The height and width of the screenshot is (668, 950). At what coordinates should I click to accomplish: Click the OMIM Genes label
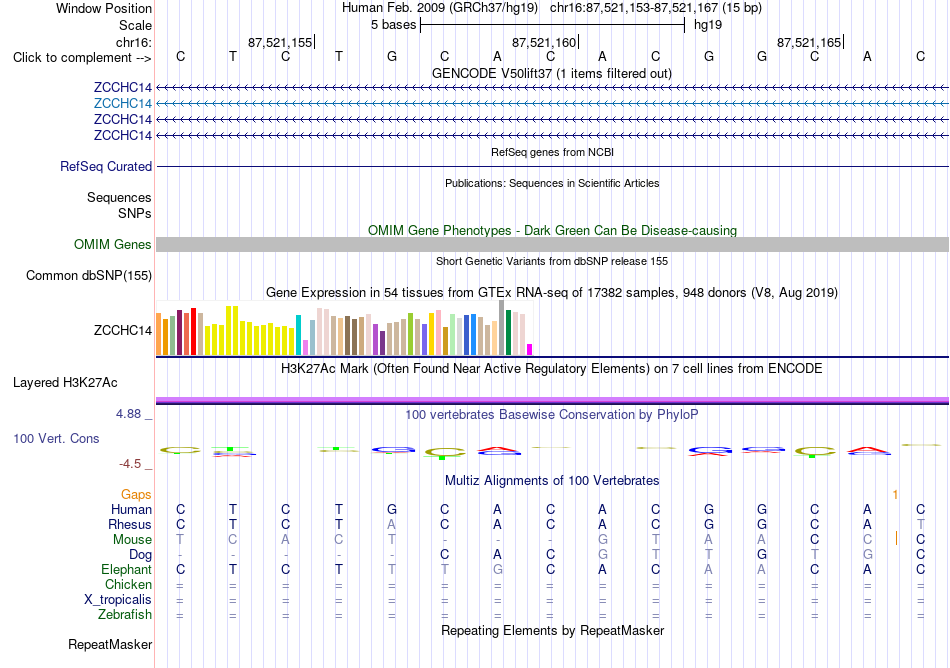click(112, 245)
